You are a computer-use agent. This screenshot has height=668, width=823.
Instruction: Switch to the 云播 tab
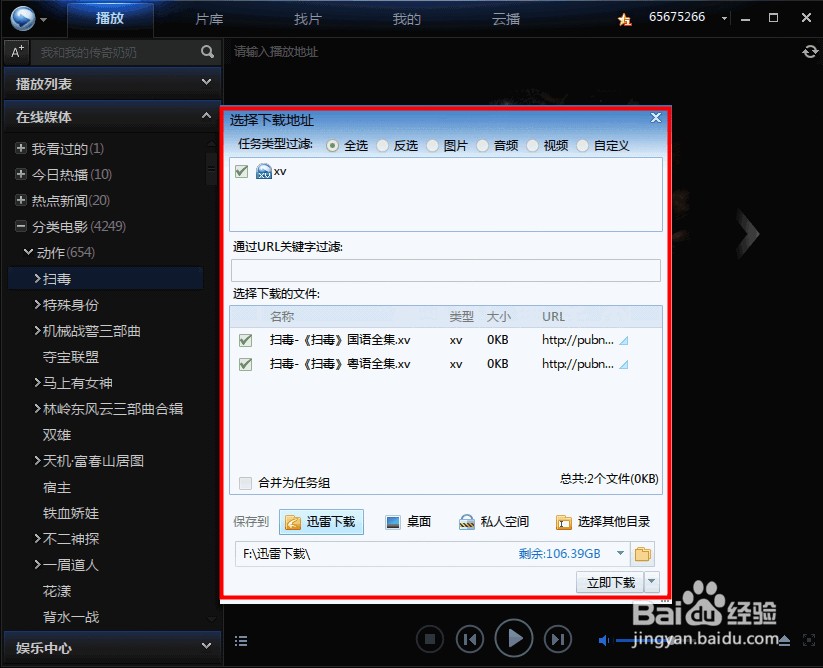pyautogui.click(x=506, y=19)
